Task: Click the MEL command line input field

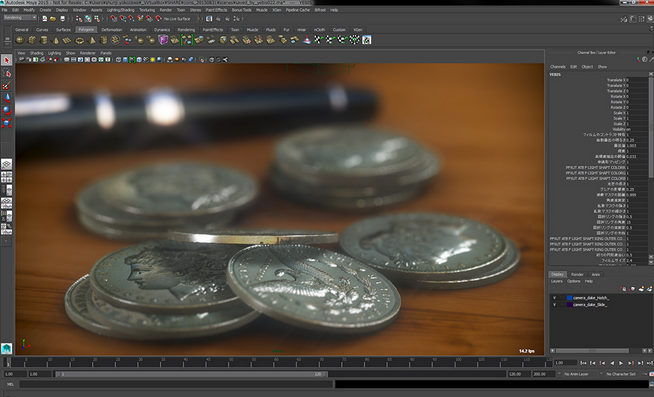Action: coord(176,384)
